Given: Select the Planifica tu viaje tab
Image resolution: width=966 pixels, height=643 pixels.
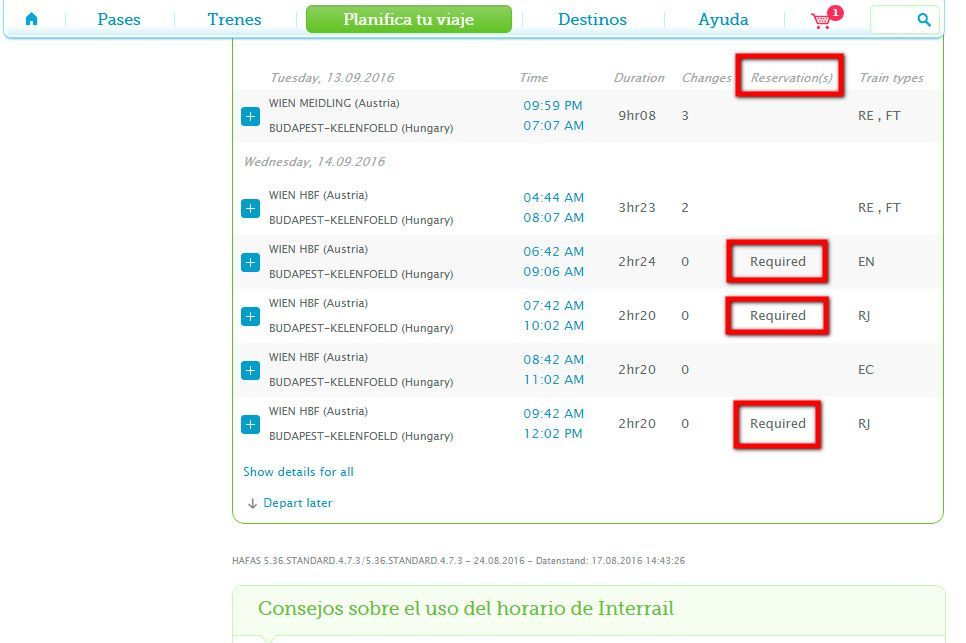Looking at the screenshot, I should click(x=408, y=20).
